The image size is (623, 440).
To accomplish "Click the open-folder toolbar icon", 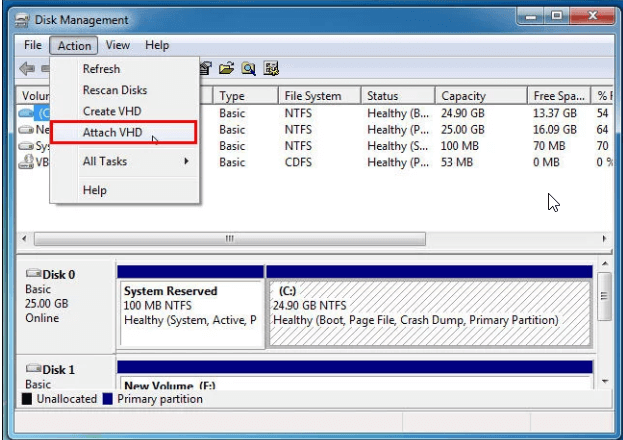I will 226,69.
